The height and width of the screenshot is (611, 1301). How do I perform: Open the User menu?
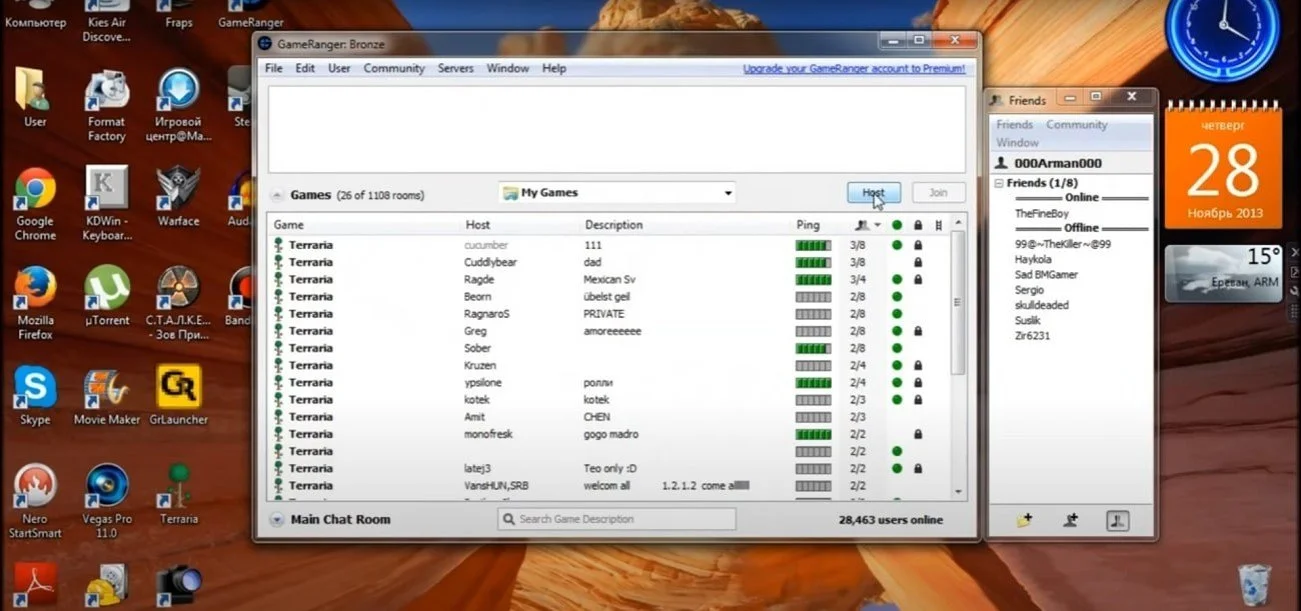pos(339,68)
